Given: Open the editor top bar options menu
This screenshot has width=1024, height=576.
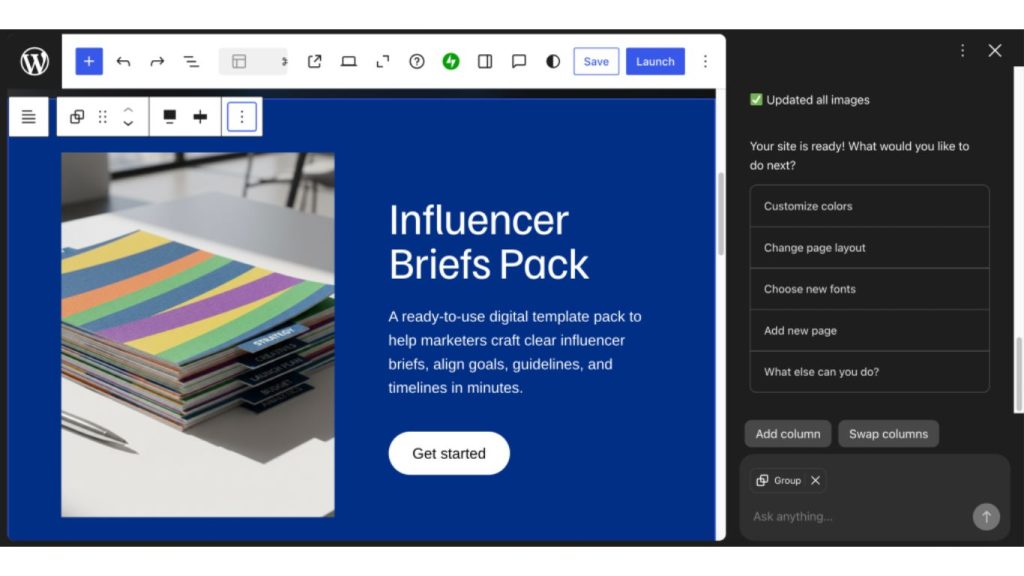Looking at the screenshot, I should coord(705,62).
